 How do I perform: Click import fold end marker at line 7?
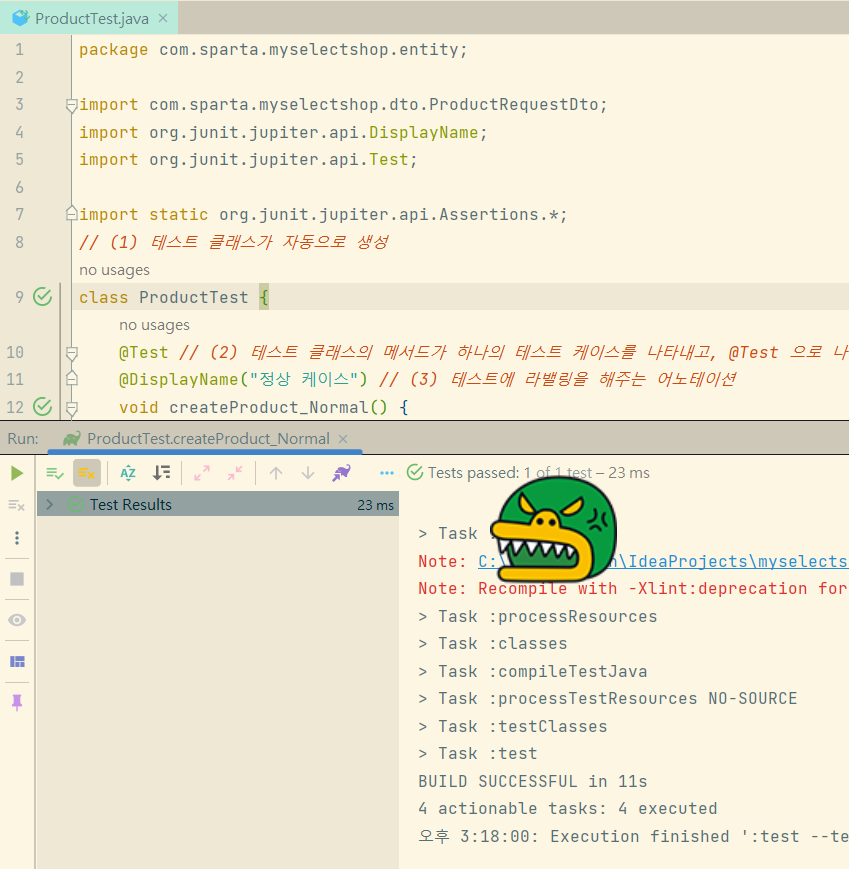pyautogui.click(x=71, y=214)
